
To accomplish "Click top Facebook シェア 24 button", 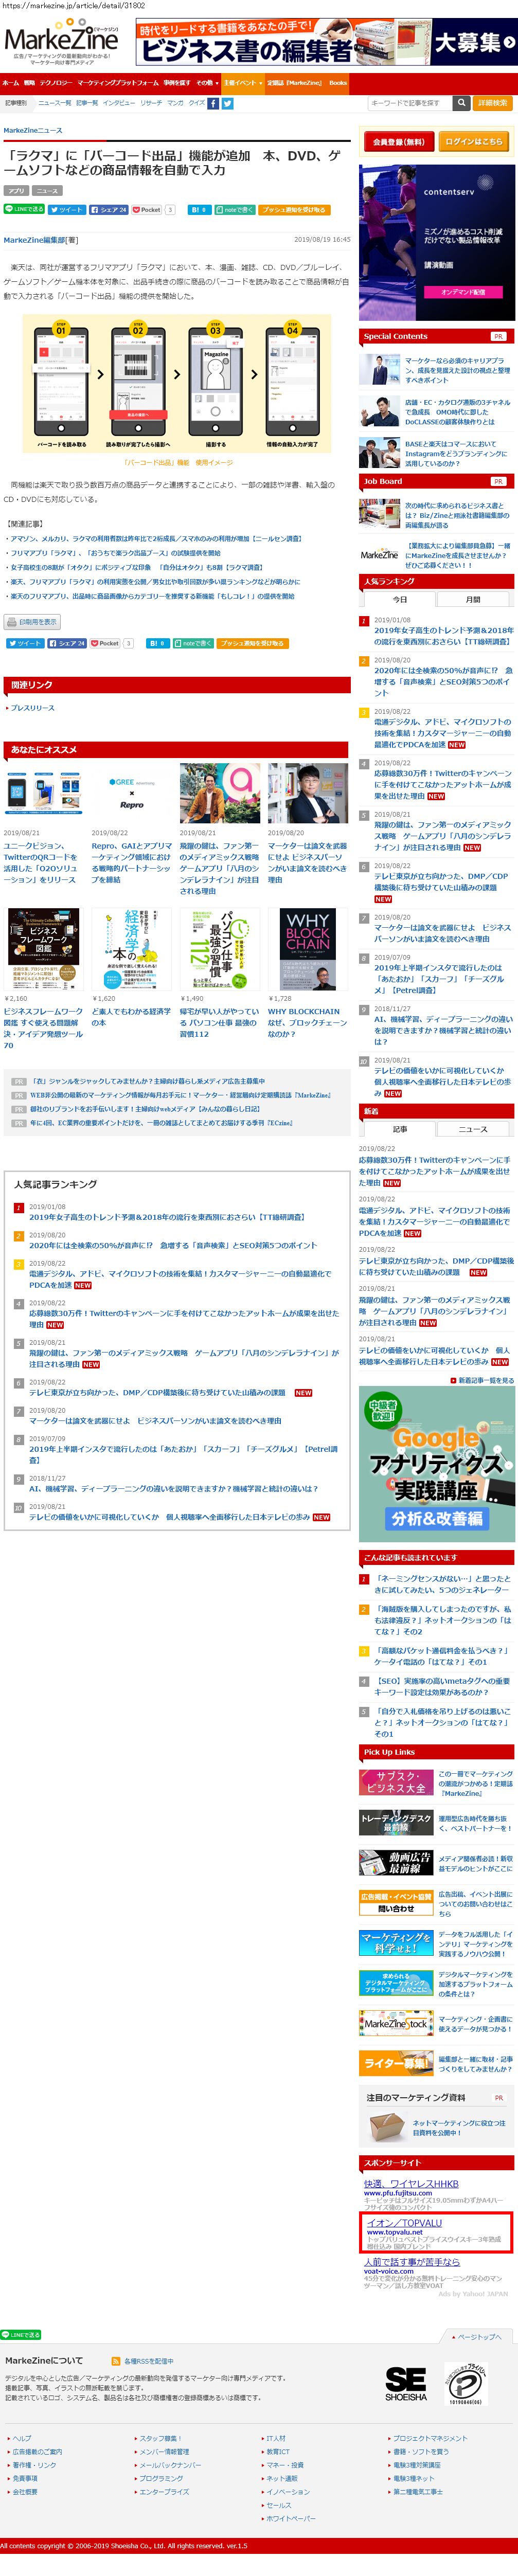I will pyautogui.click(x=109, y=210).
